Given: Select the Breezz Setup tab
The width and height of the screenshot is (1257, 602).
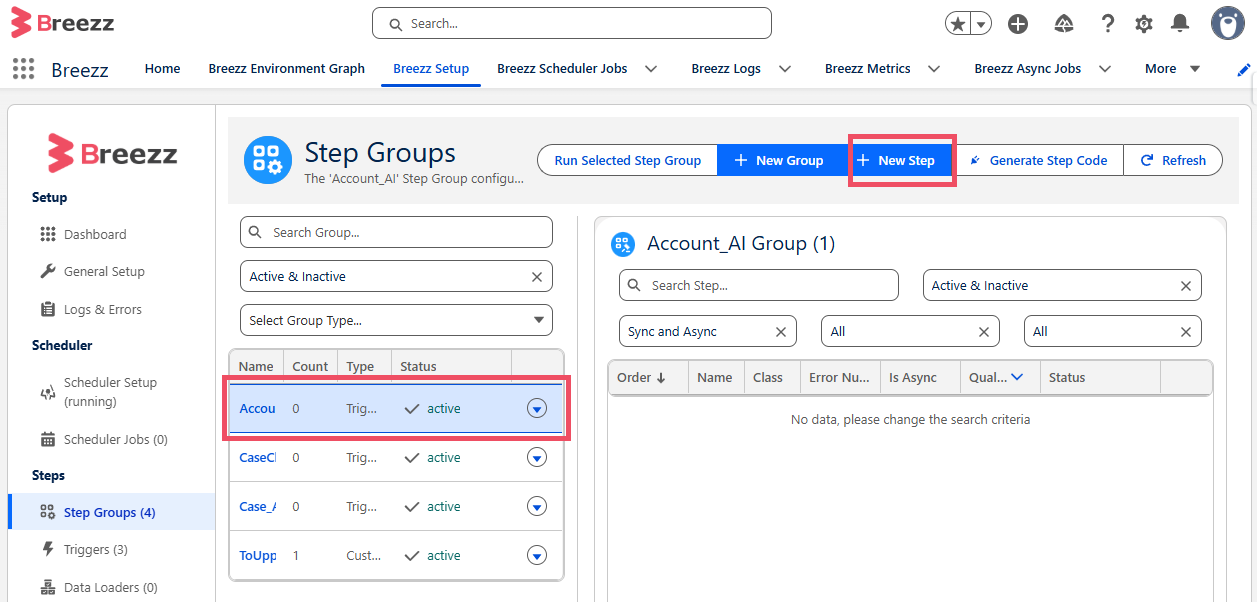Looking at the screenshot, I should tap(431, 69).
